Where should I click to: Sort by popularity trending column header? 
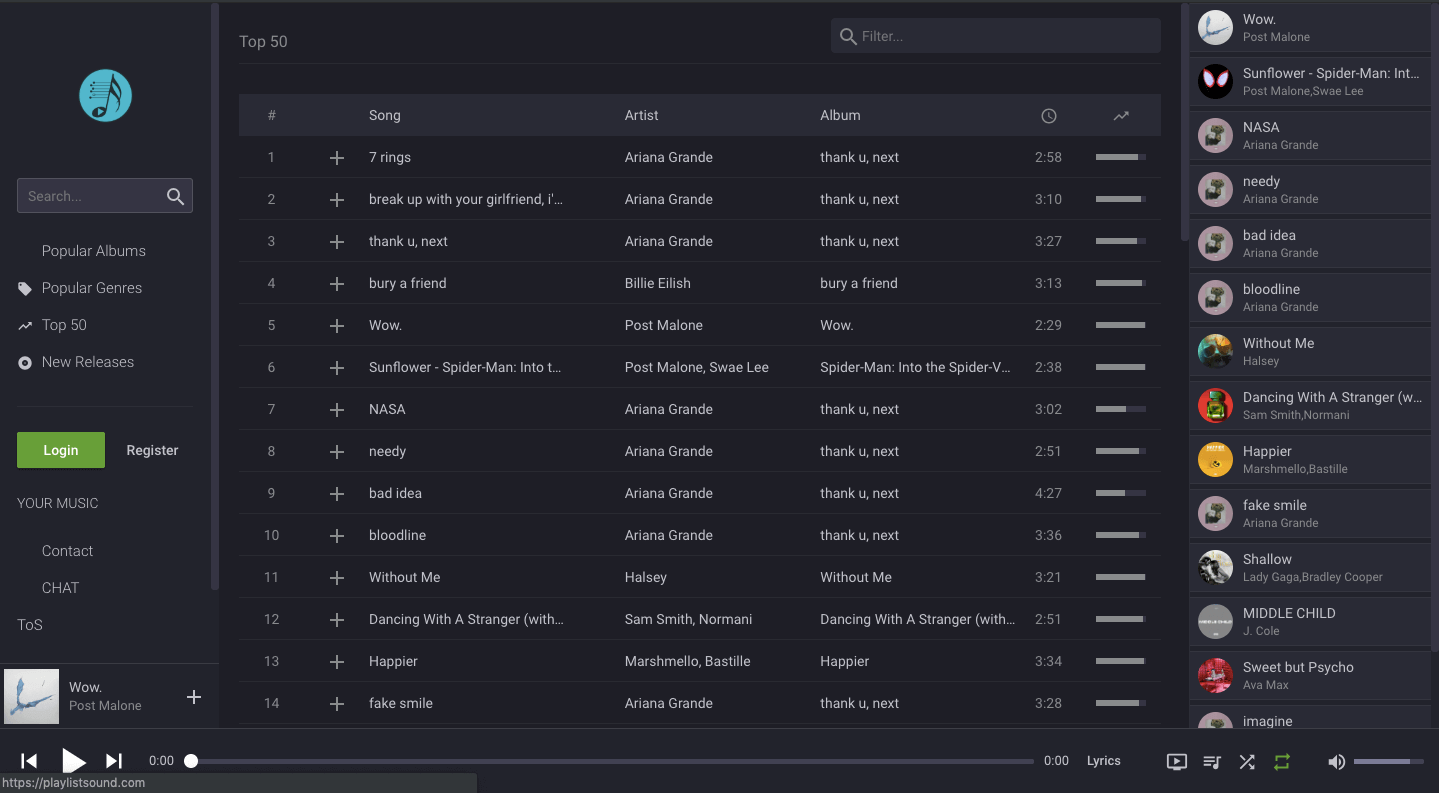tap(1121, 116)
